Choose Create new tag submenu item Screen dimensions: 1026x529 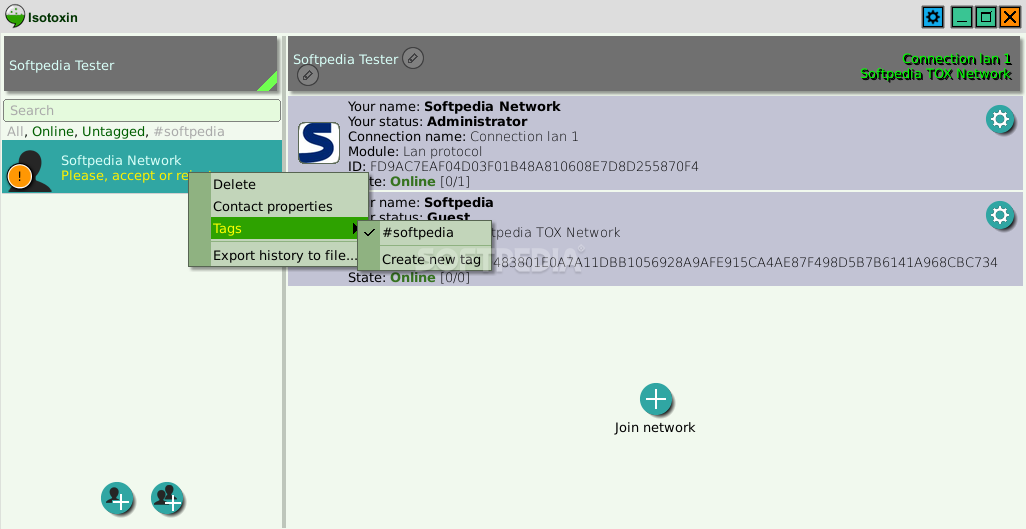431,259
